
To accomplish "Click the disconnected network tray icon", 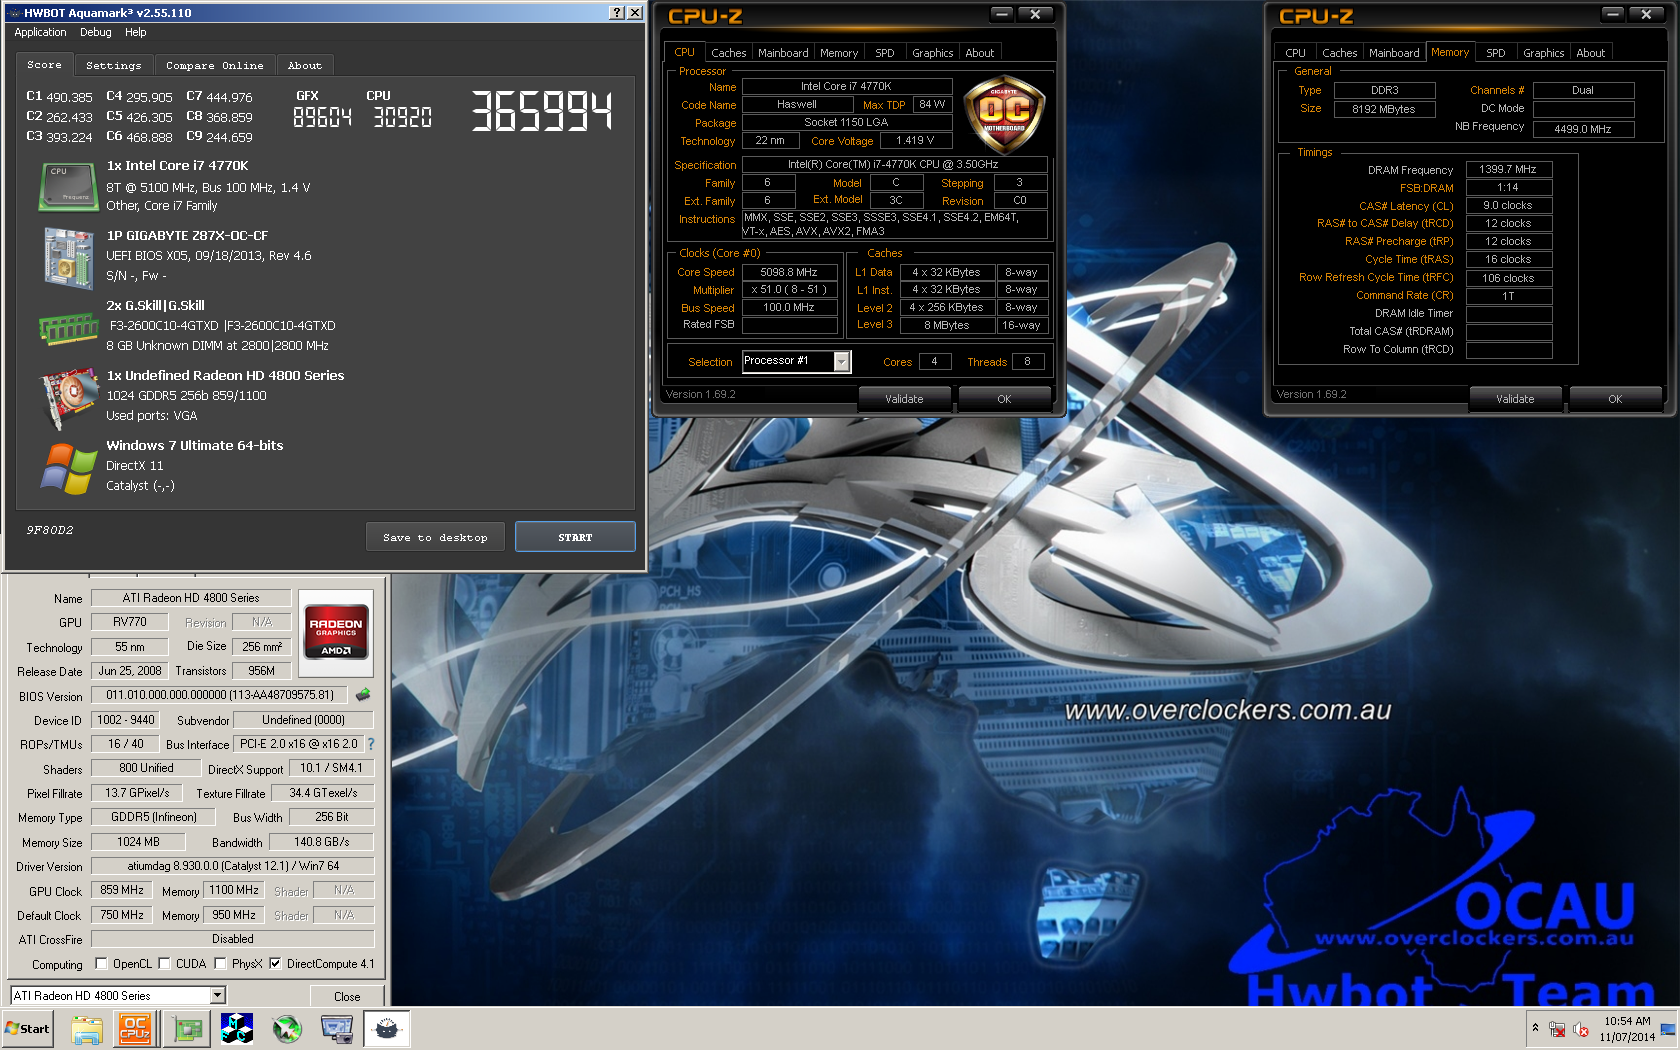I will tap(1557, 1029).
